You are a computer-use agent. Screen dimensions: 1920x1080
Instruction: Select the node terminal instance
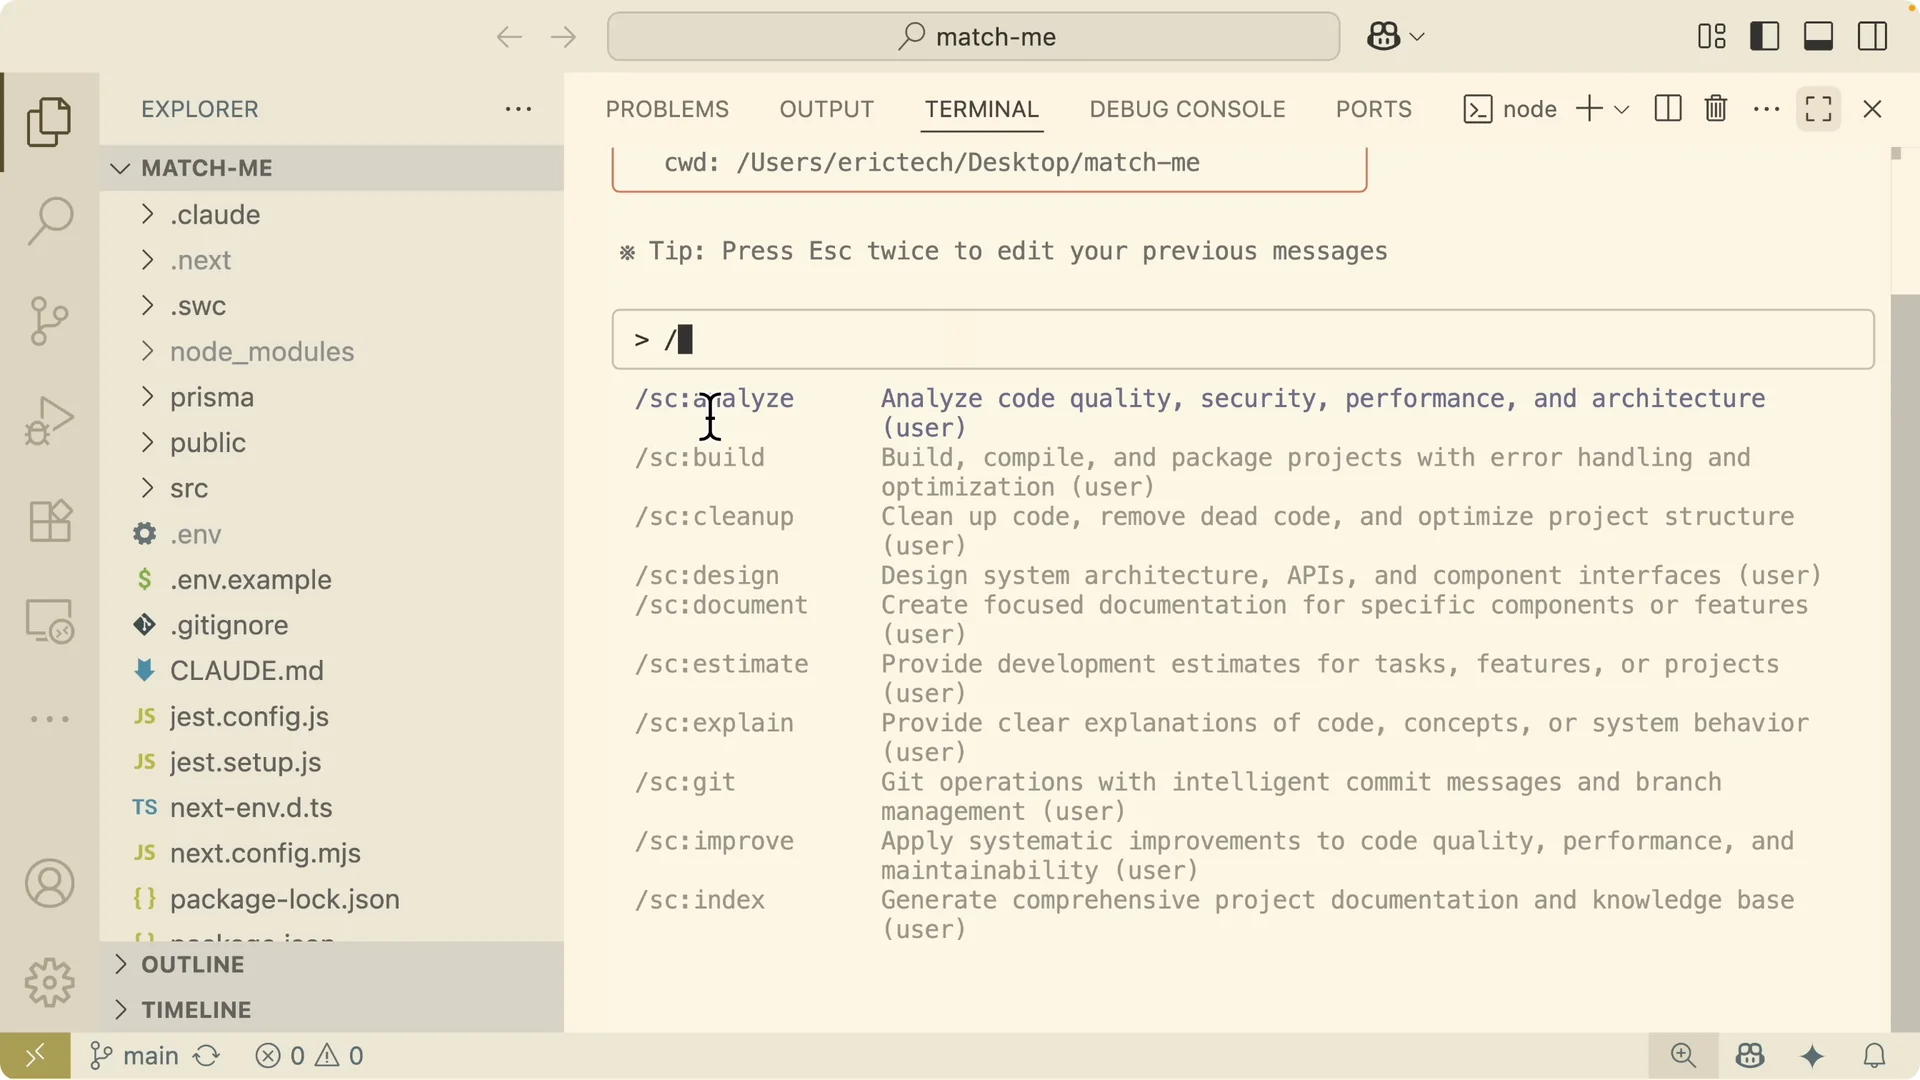click(1510, 109)
